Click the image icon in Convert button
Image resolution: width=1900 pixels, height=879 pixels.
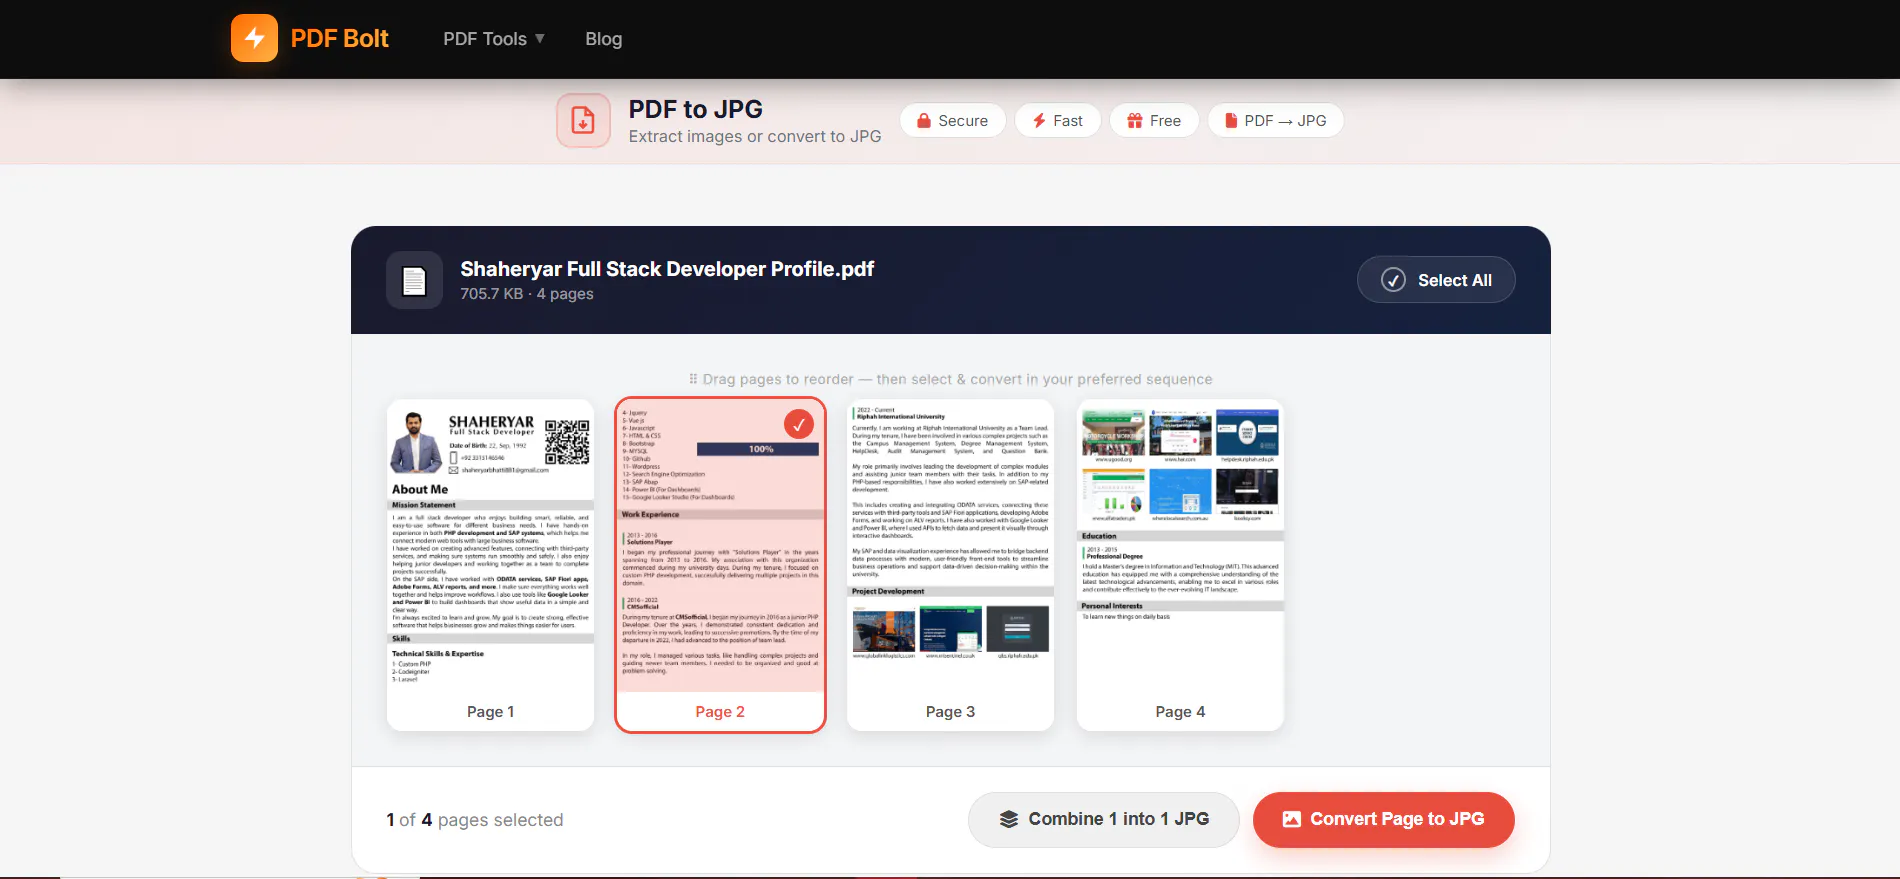click(x=1292, y=820)
